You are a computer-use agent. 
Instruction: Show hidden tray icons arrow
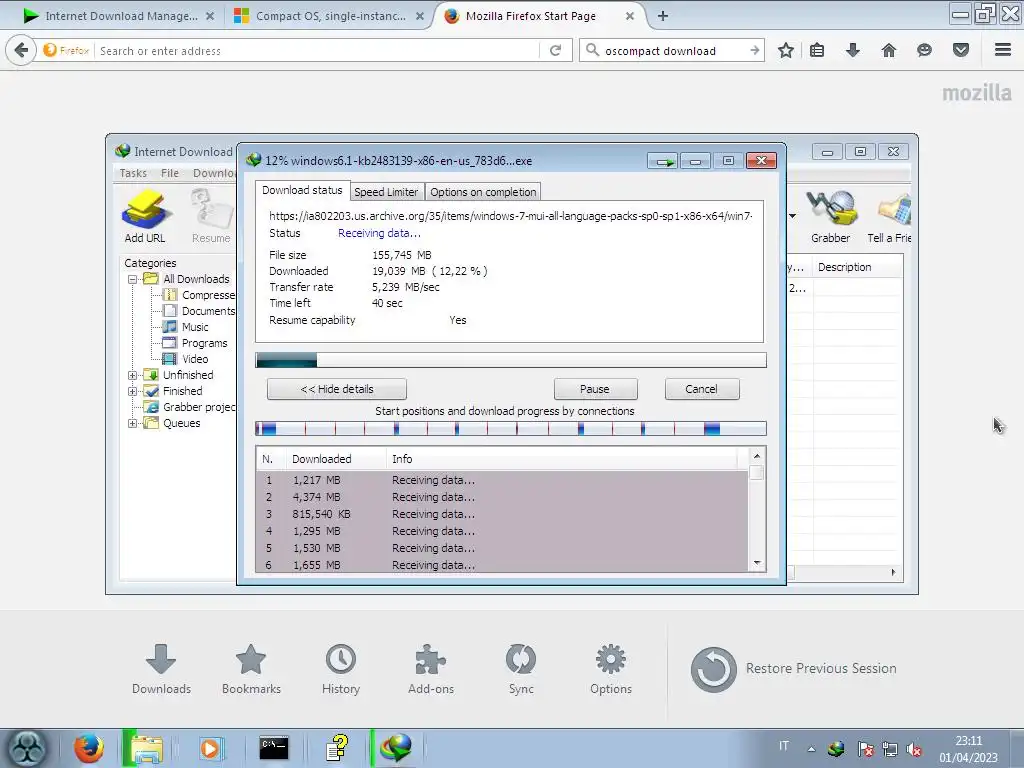click(811, 749)
